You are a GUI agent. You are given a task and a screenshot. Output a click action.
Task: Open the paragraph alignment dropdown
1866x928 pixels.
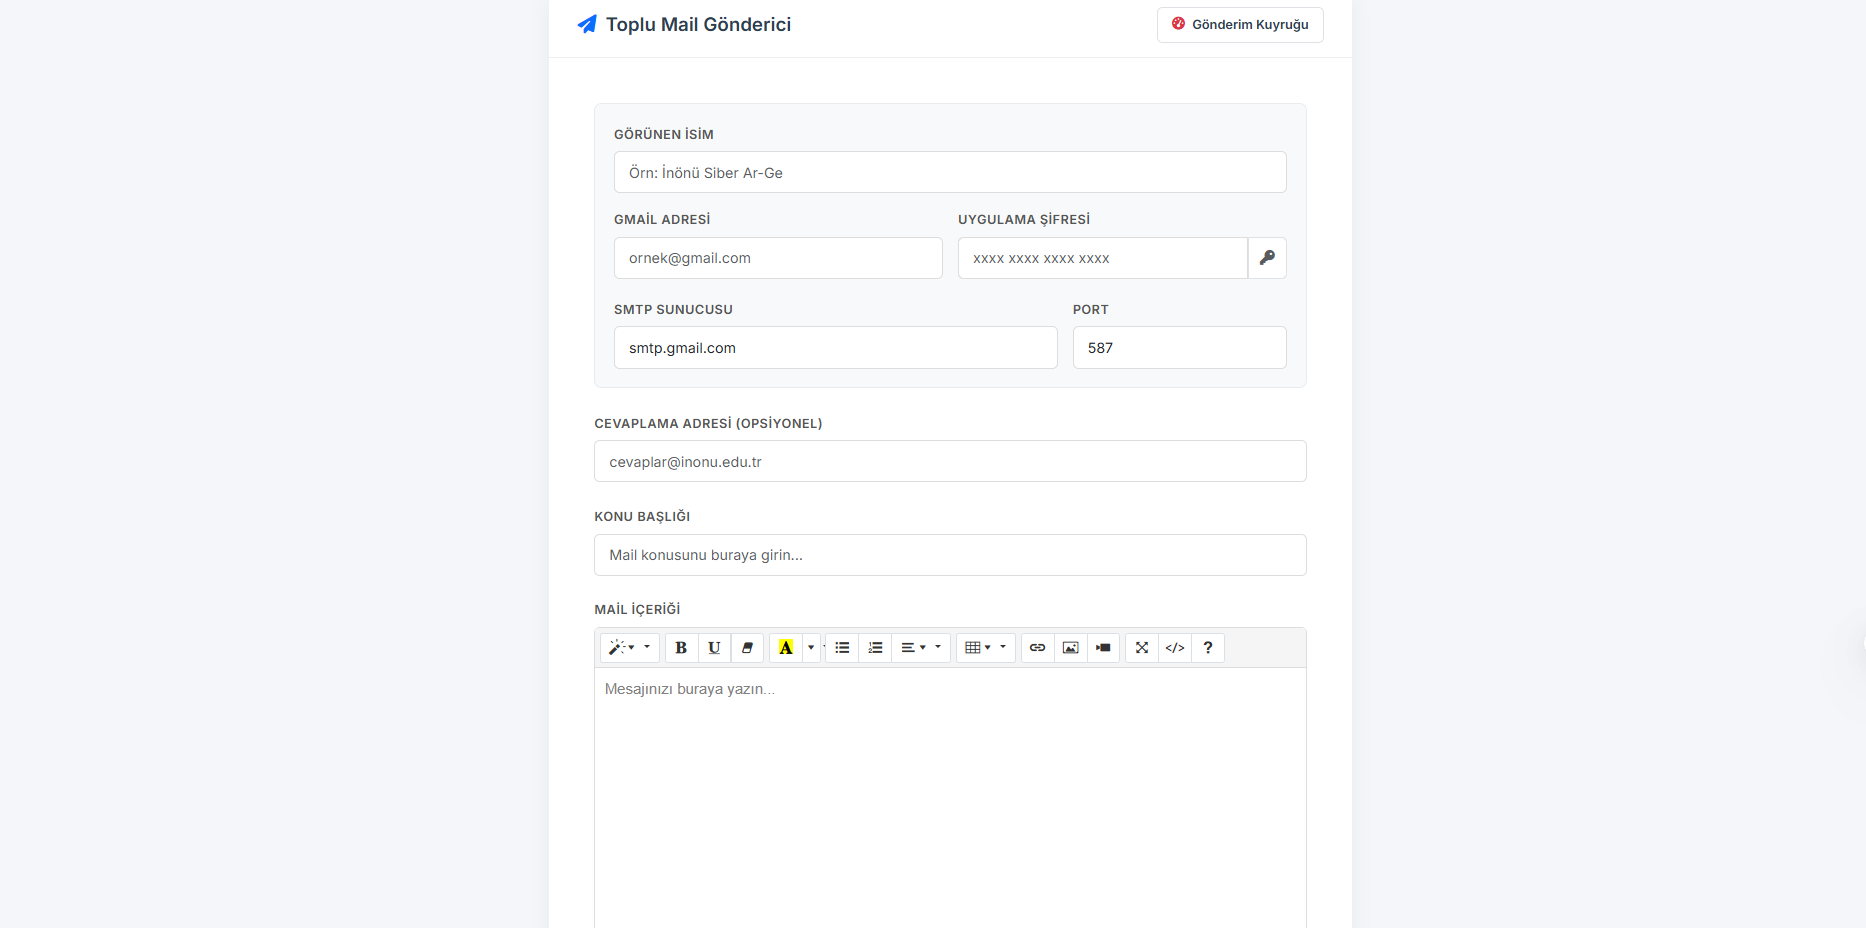920,648
